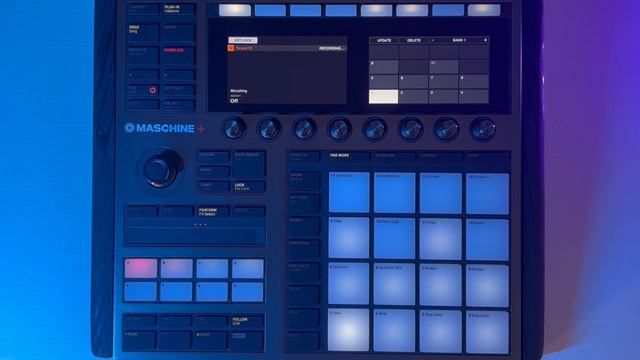Select the pink-lit group A button
The height and width of the screenshot is (360, 640).
click(x=140, y=268)
